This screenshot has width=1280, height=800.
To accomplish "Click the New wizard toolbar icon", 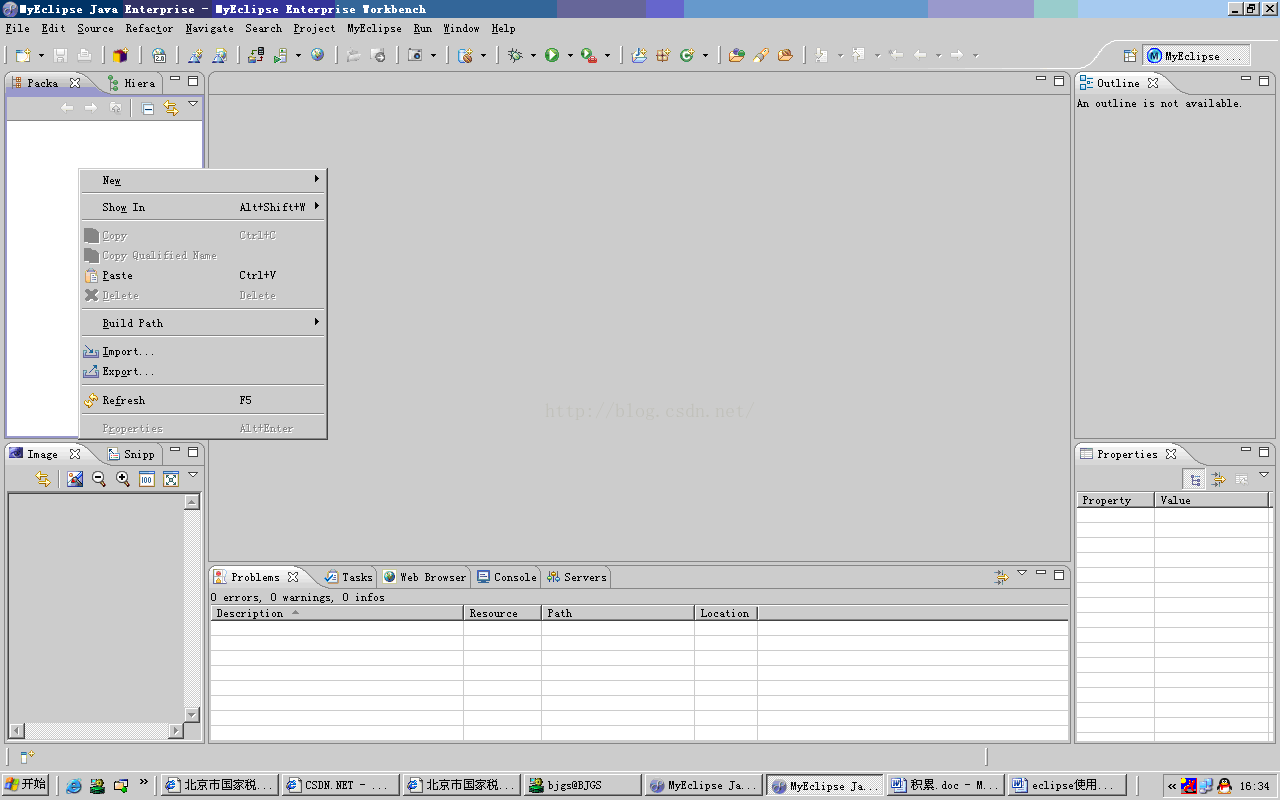I will pos(23,56).
